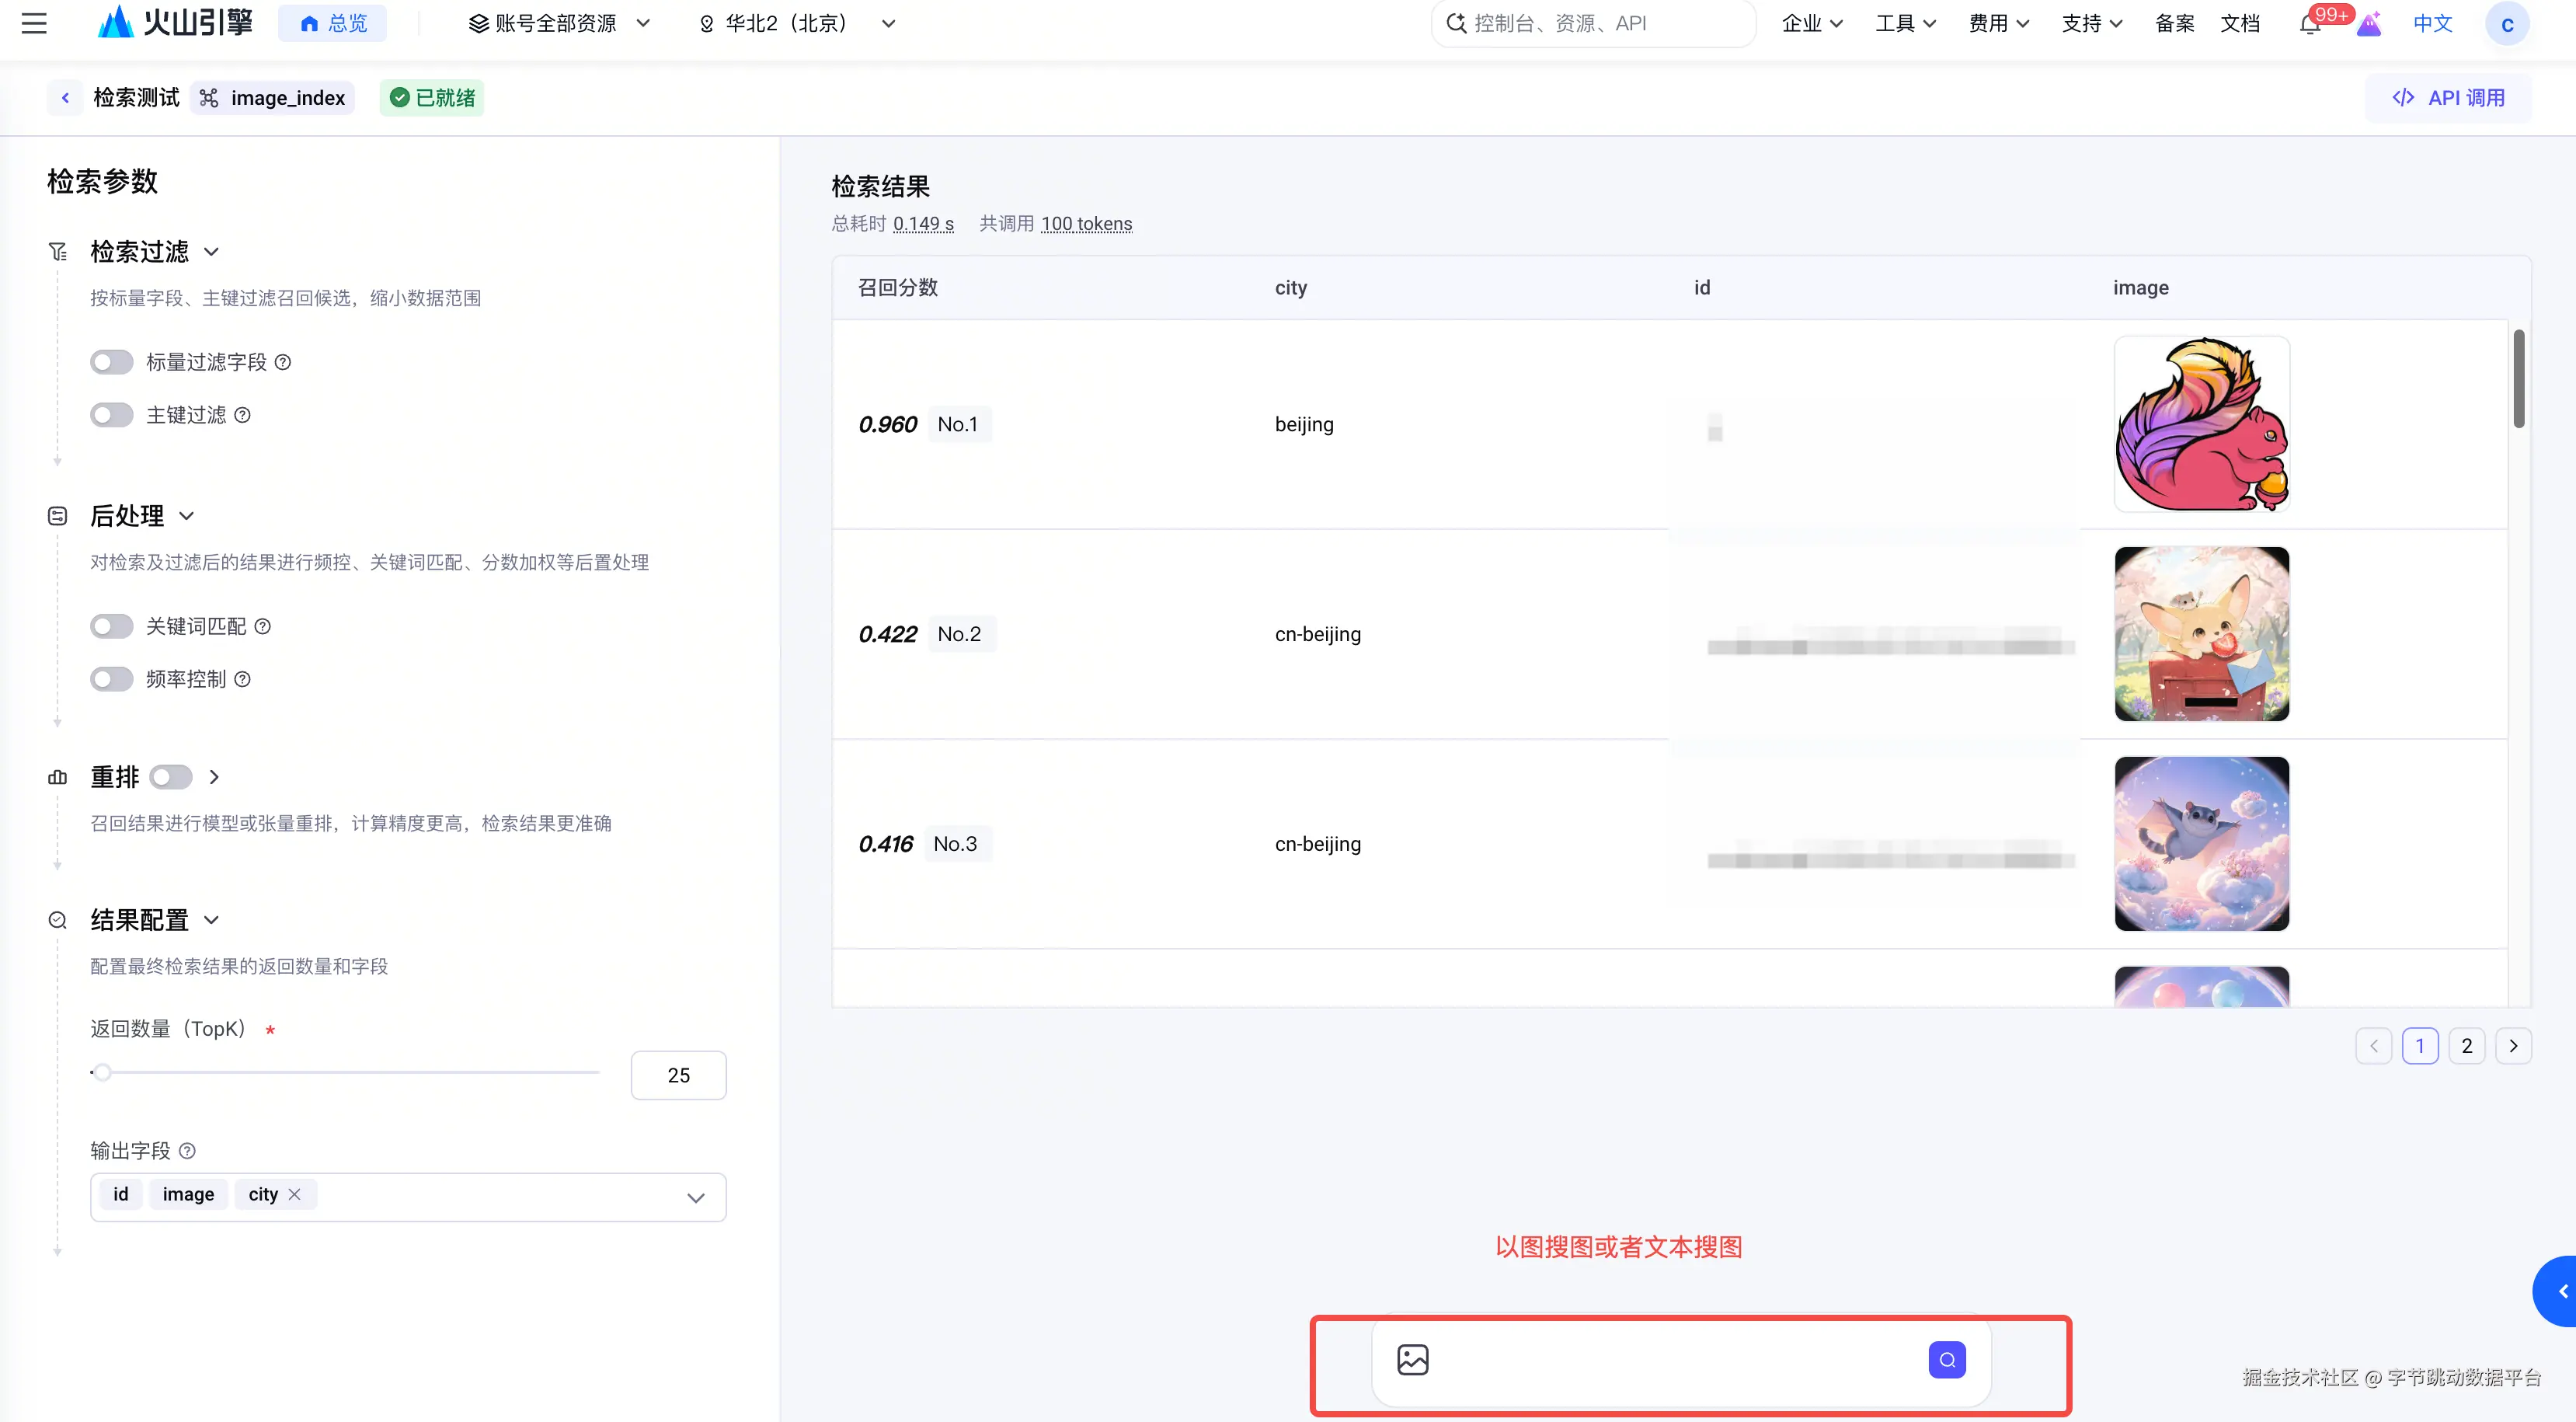Click the 重排 section icon

click(58, 777)
